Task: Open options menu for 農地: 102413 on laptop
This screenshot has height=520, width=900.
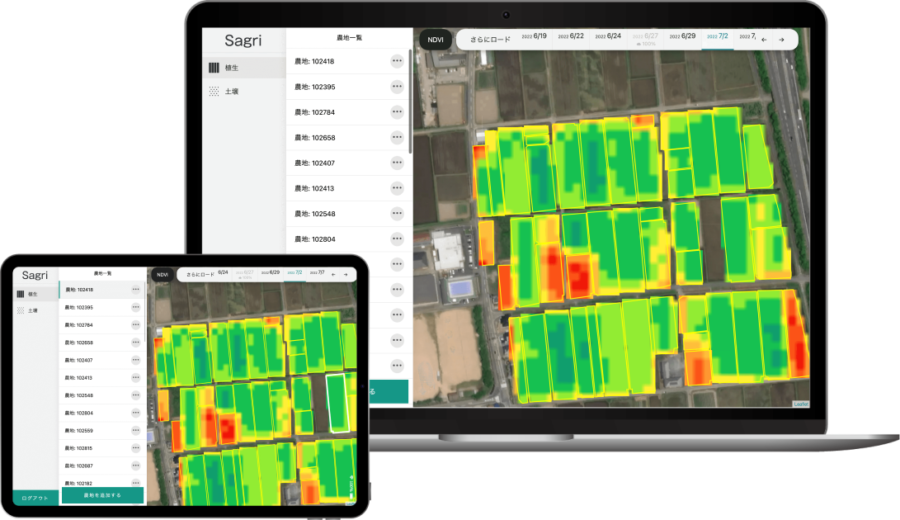Action: pyautogui.click(x=397, y=188)
